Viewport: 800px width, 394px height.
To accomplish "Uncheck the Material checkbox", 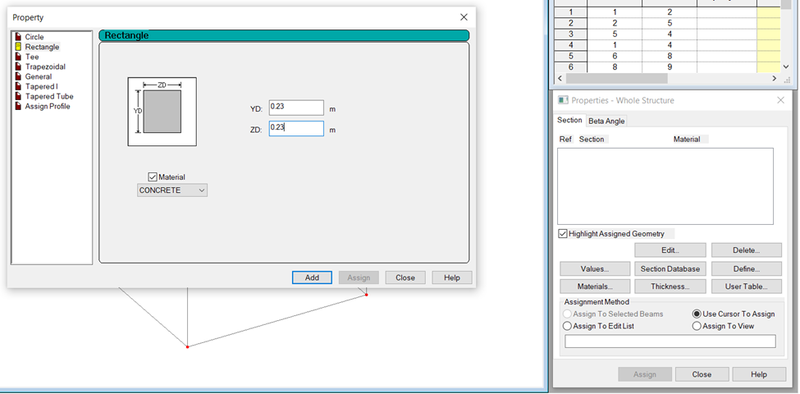I will click(x=152, y=177).
